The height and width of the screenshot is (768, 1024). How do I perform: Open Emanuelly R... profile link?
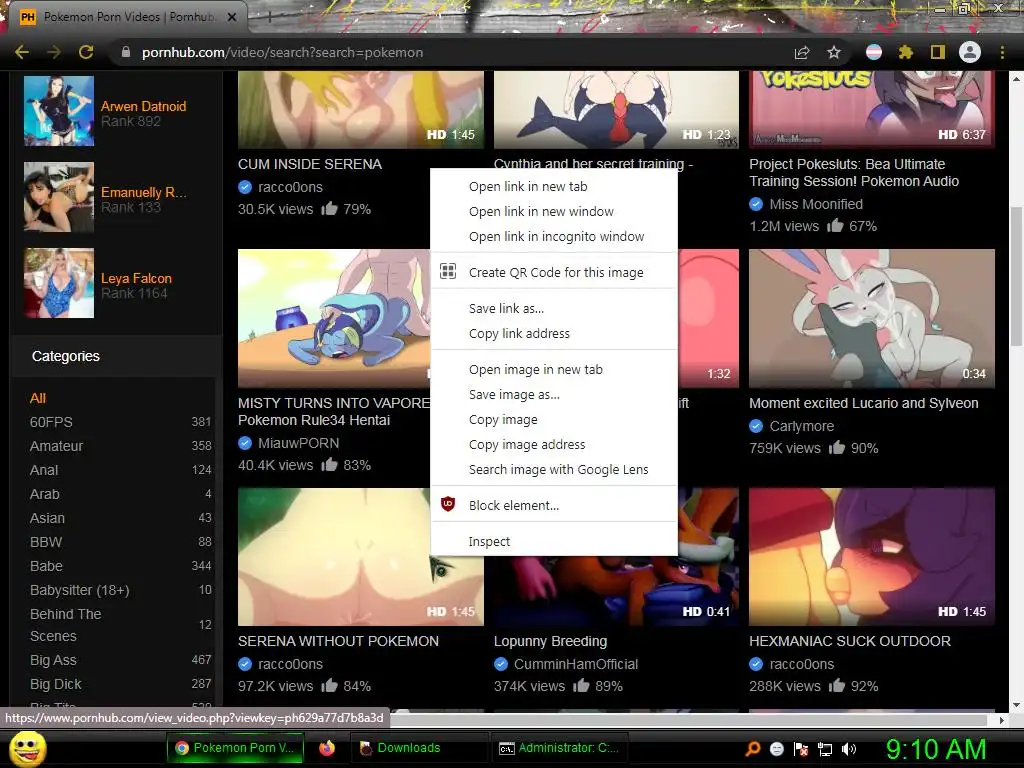143,192
